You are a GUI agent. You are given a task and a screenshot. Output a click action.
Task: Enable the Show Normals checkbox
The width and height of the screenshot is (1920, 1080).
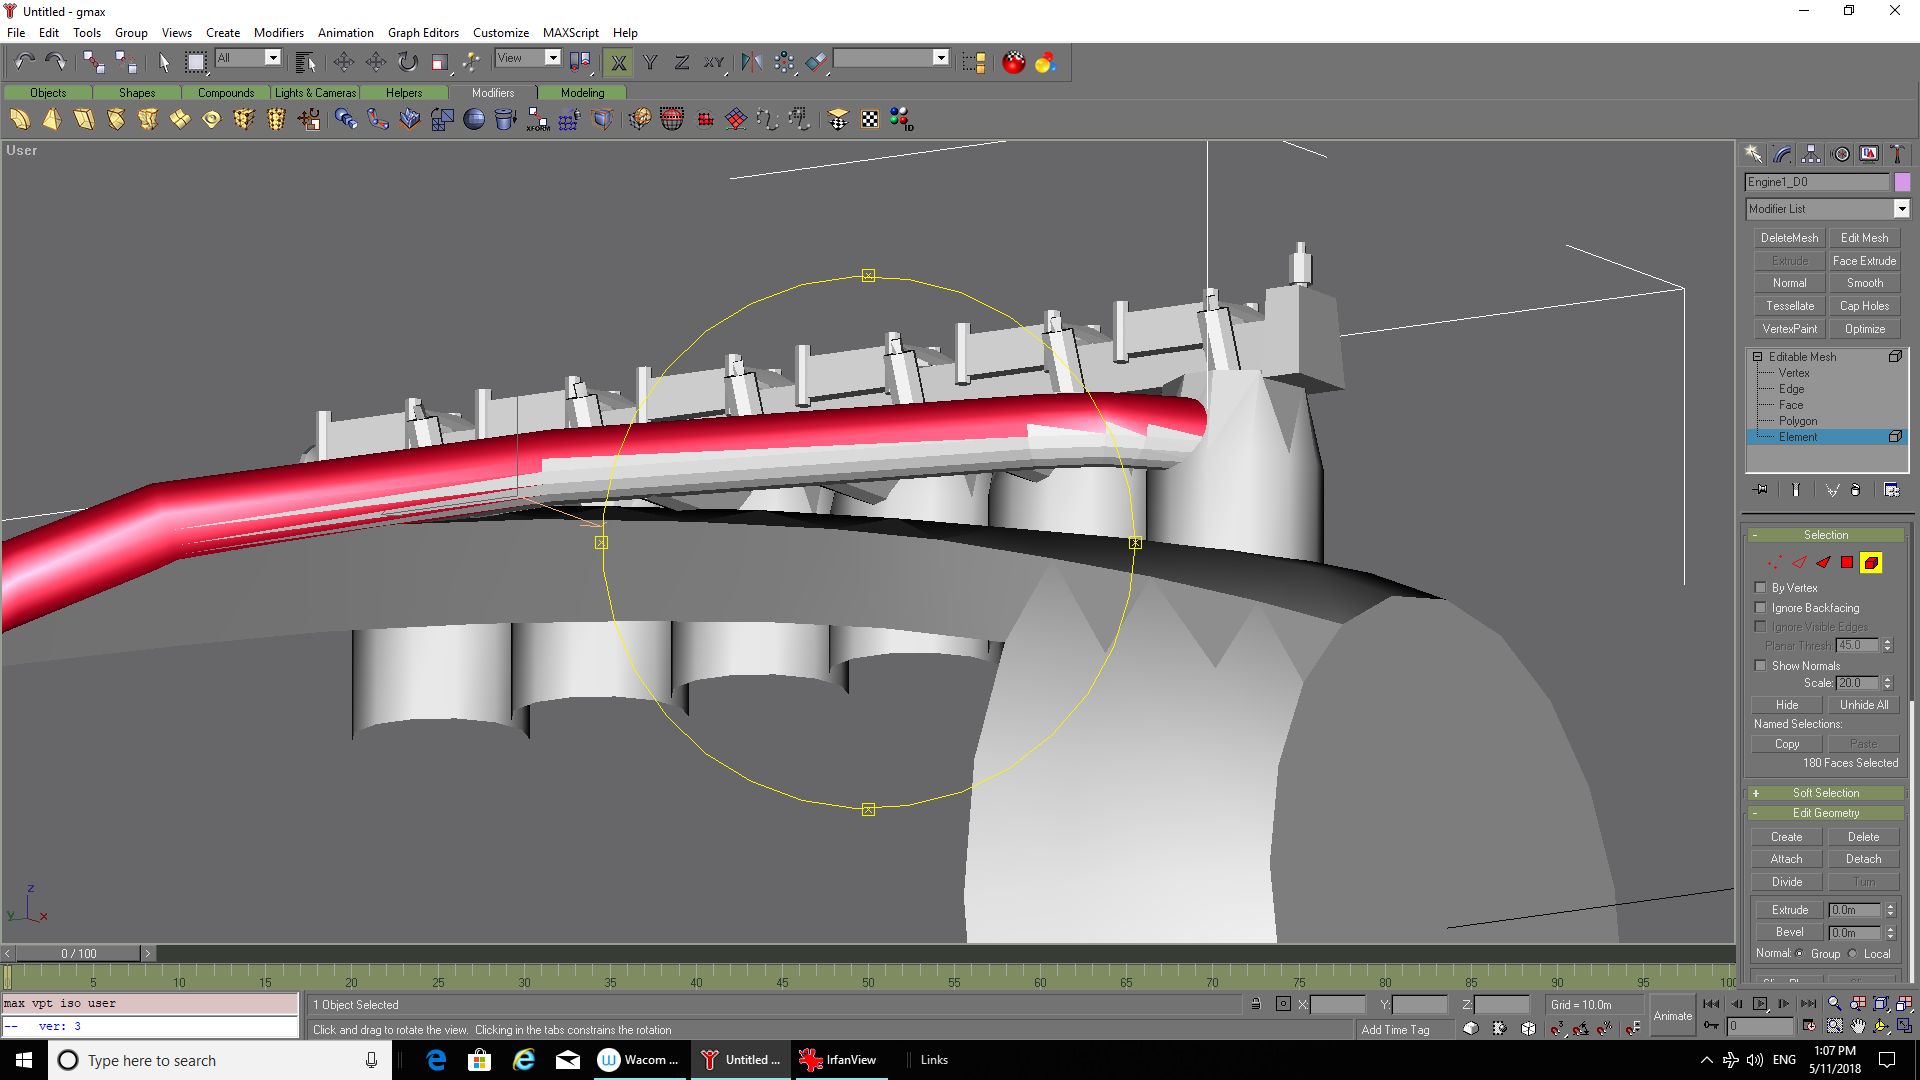tap(1761, 666)
